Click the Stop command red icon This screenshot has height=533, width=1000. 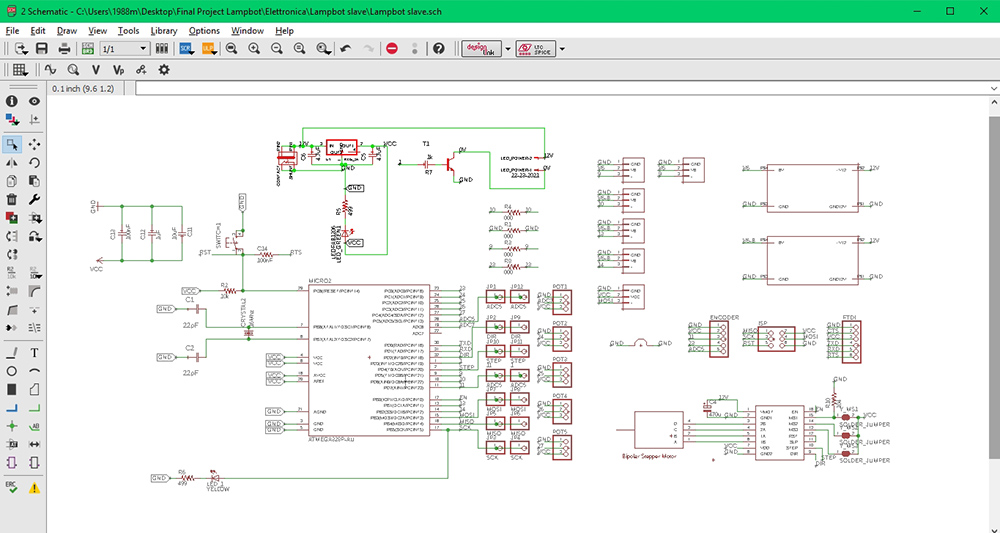click(x=392, y=48)
